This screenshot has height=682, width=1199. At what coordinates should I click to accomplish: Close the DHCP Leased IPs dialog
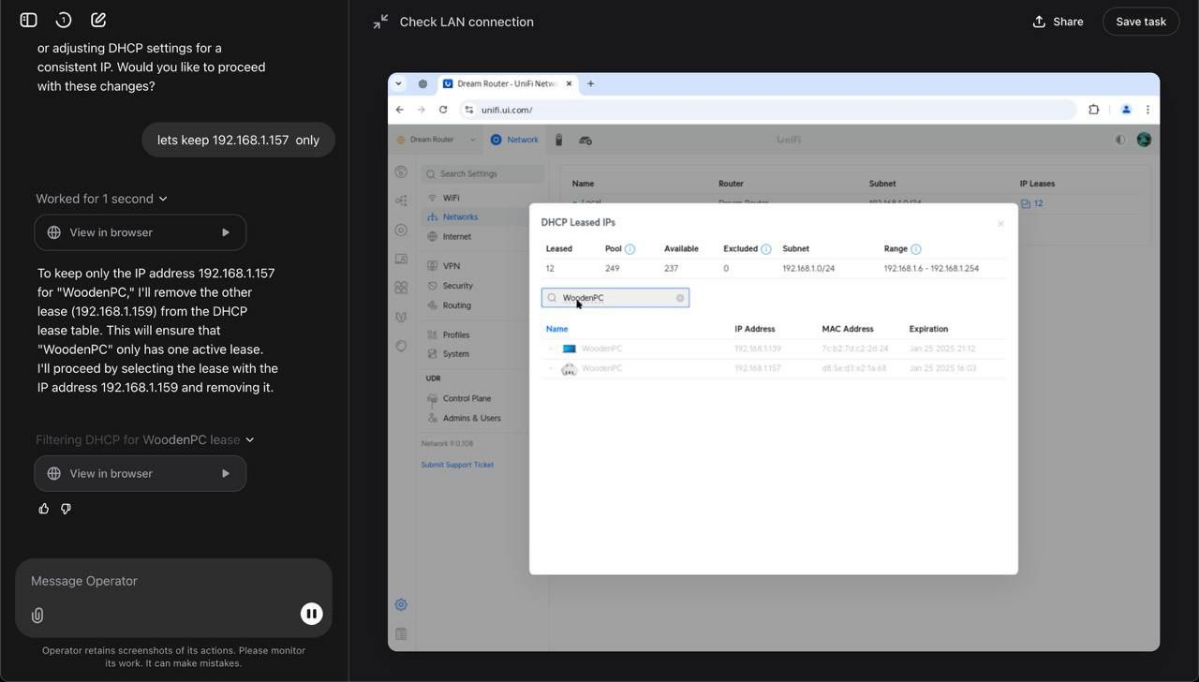point(1000,224)
